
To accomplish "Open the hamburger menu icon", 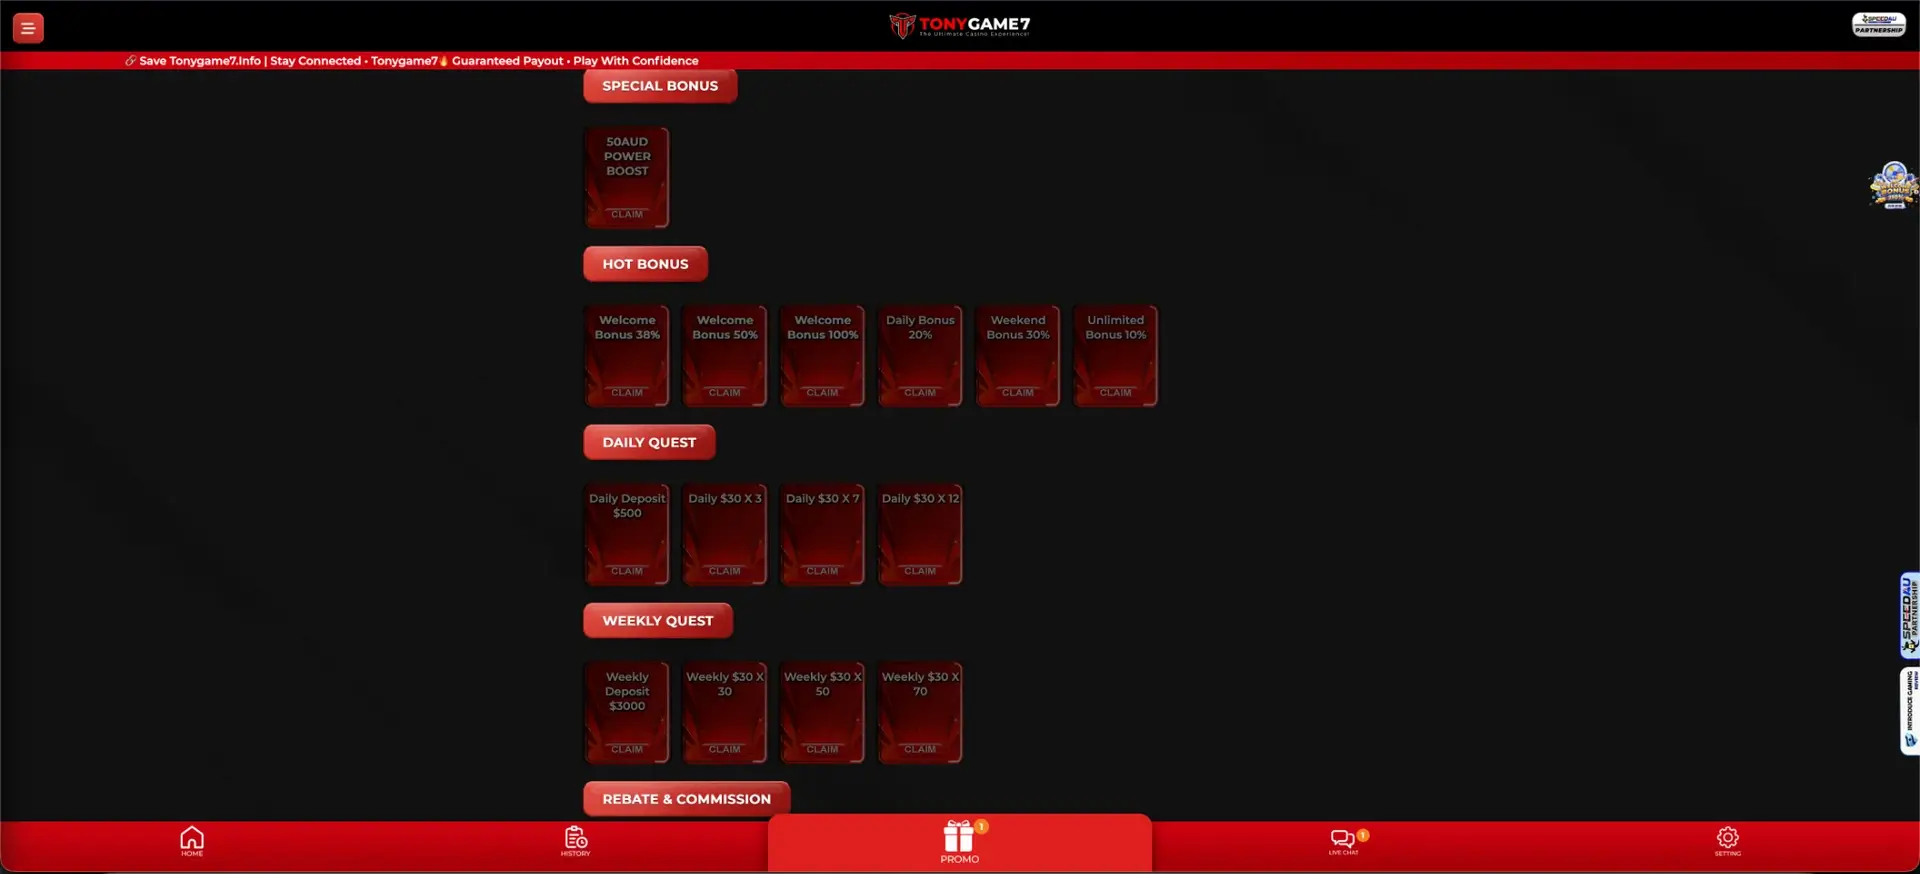I will (x=28, y=28).
